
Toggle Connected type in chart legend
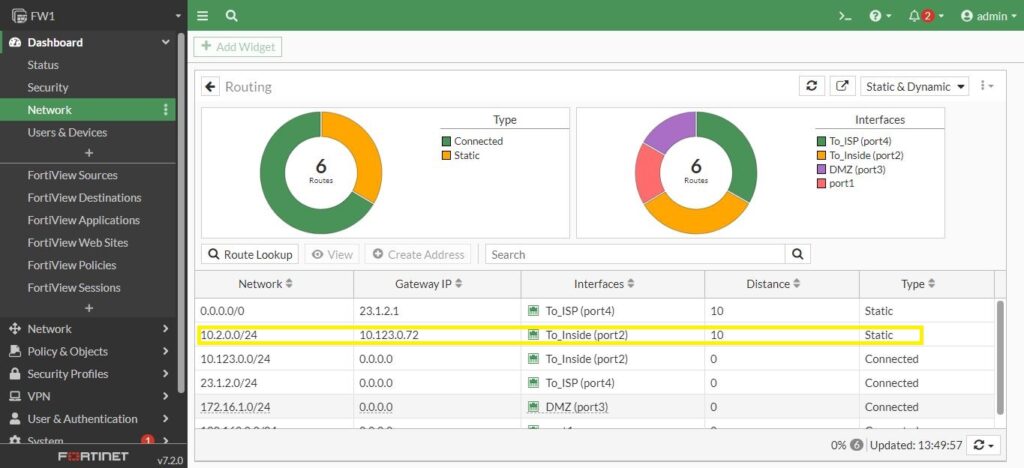tap(478, 141)
